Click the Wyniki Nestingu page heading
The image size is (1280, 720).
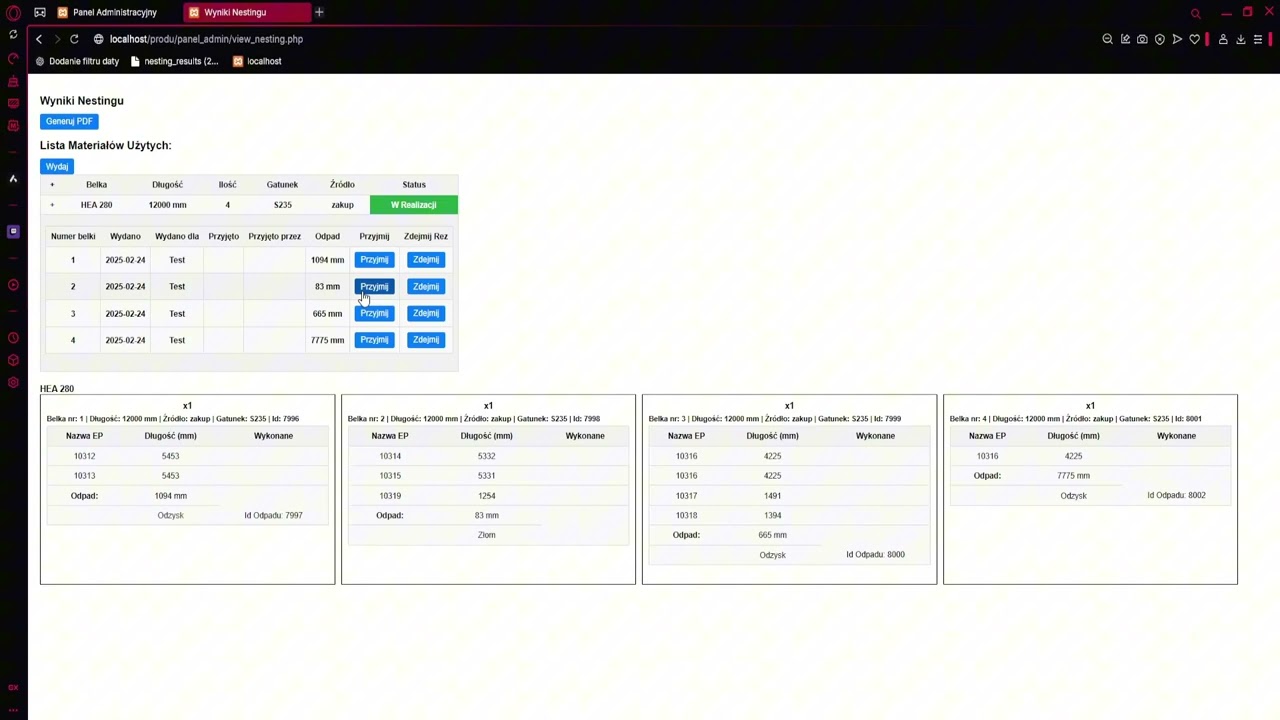click(82, 101)
